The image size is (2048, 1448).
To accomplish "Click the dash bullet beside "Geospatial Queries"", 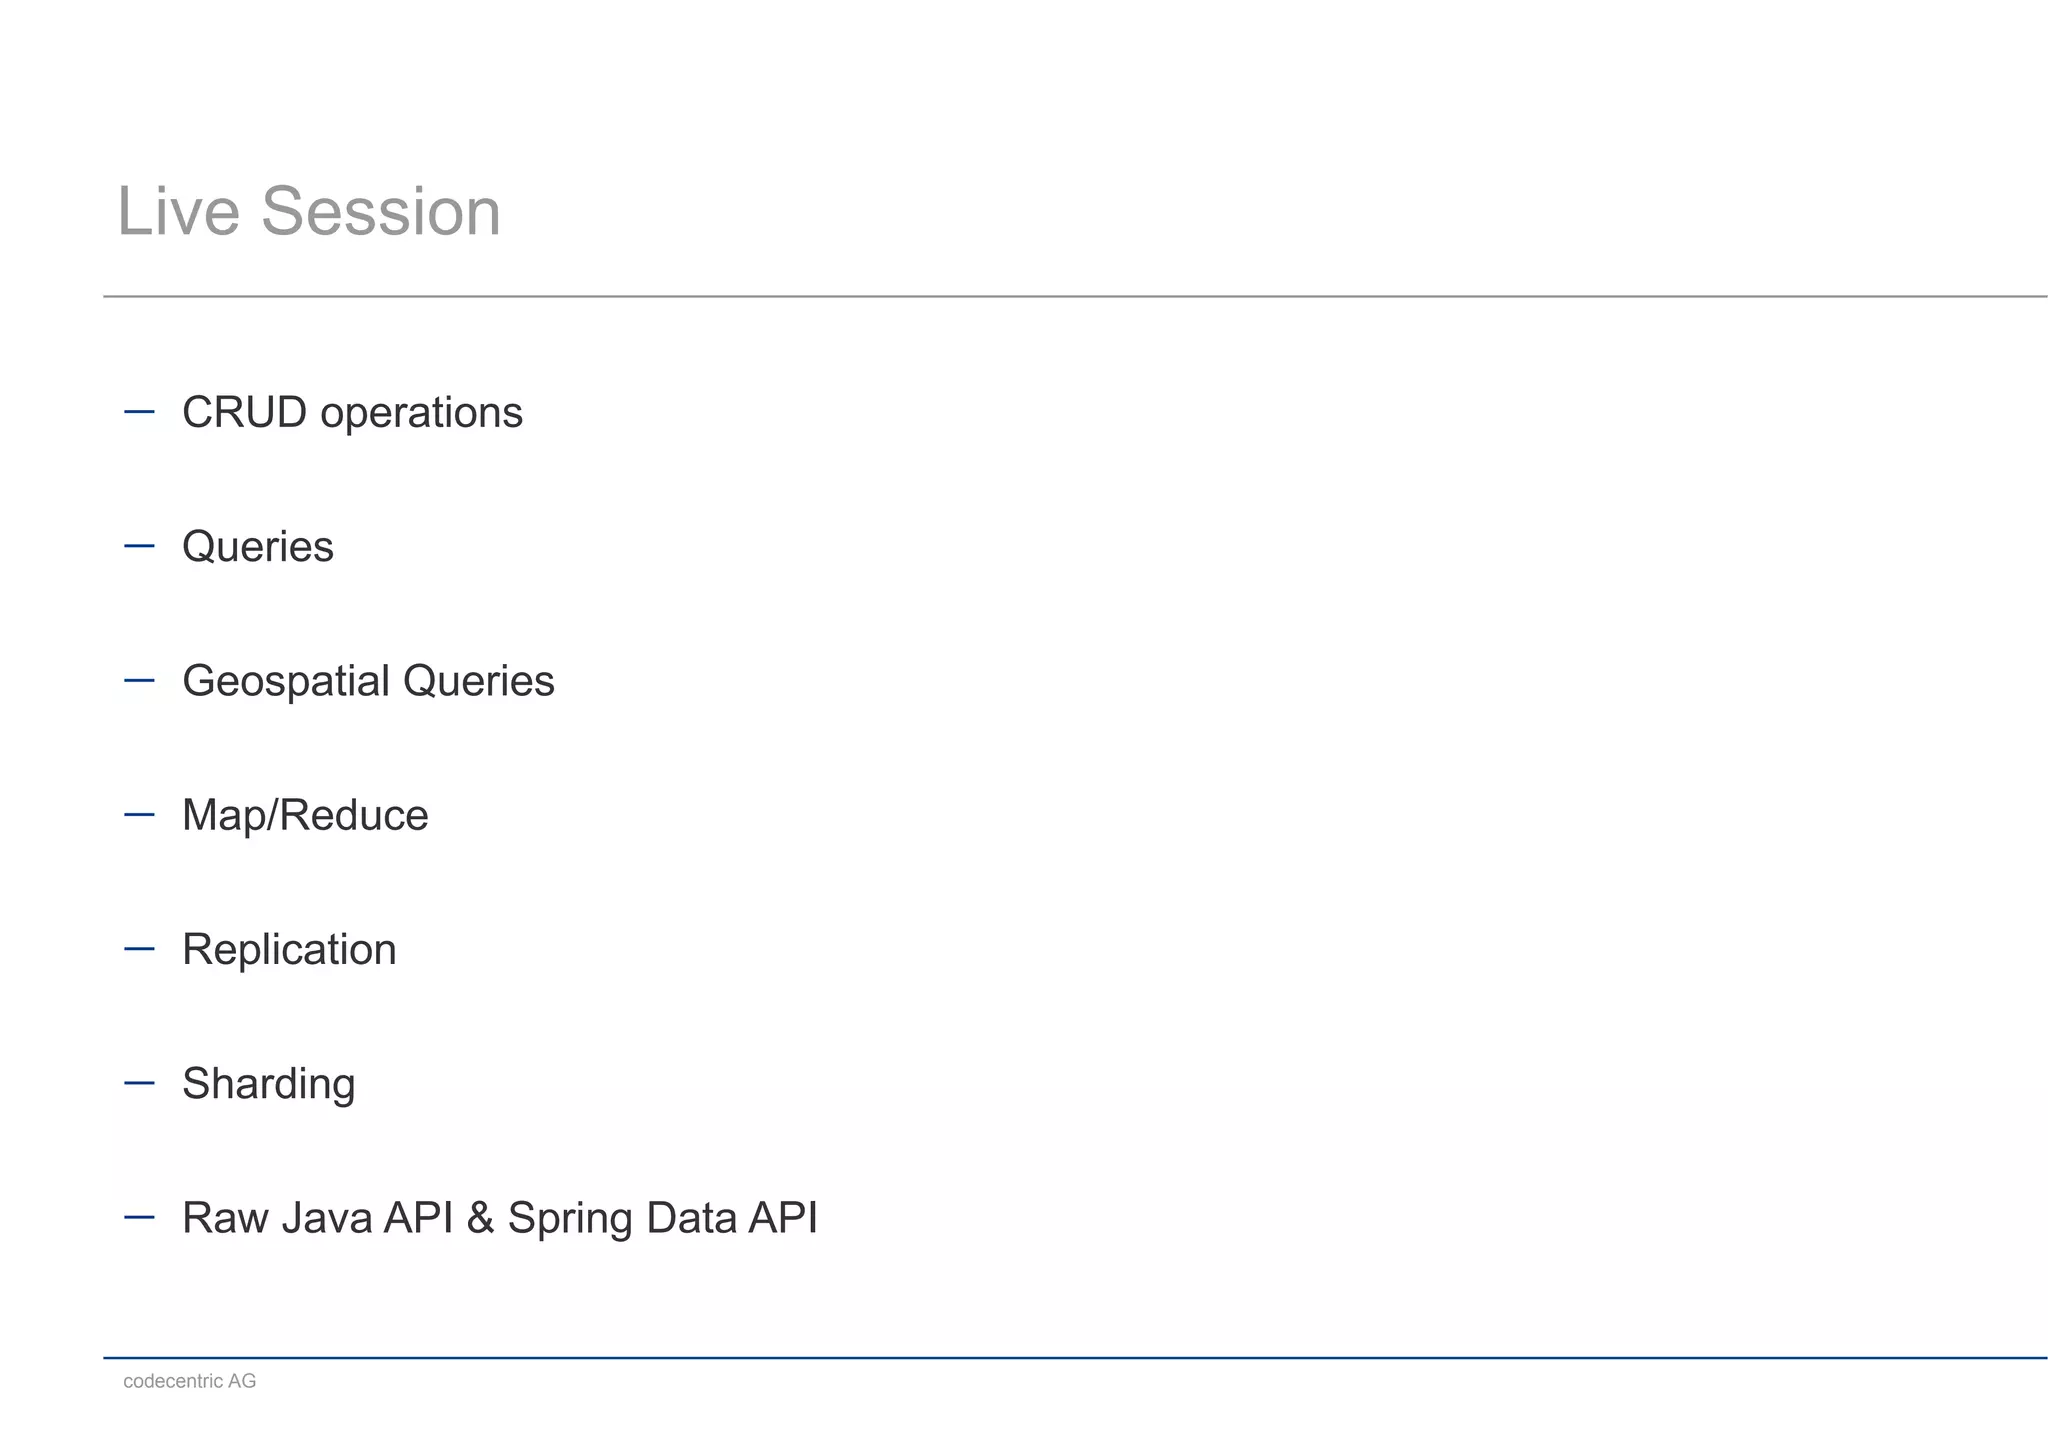I will [139, 680].
